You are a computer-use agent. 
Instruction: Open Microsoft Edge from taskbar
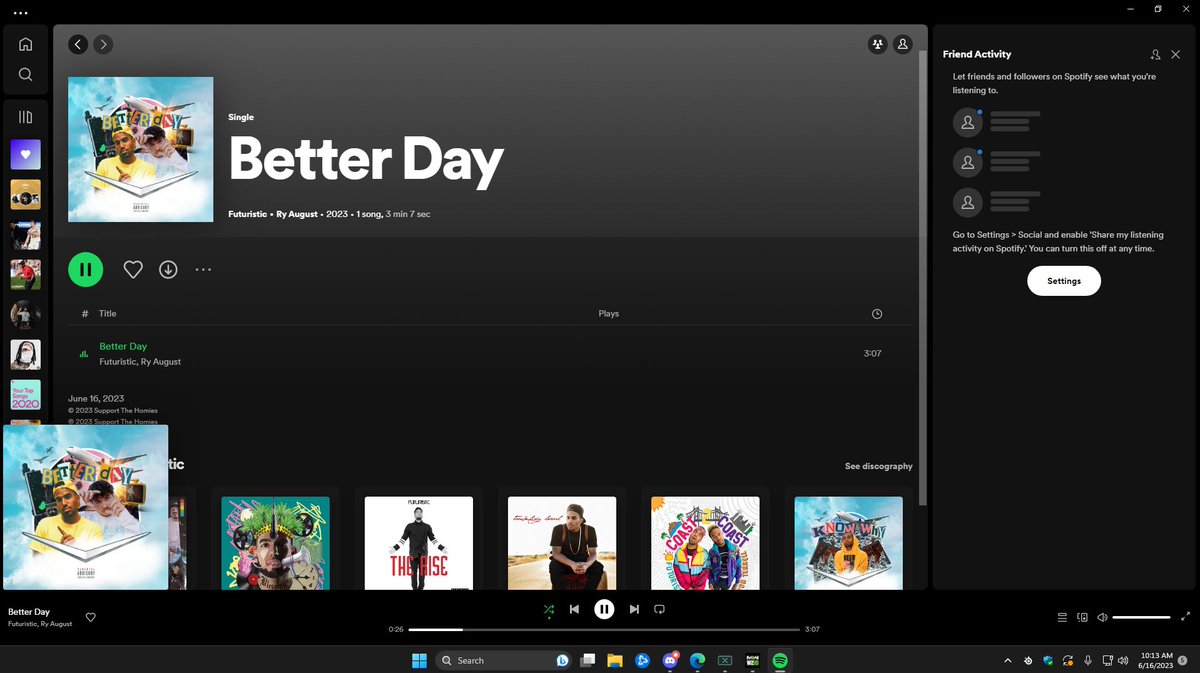pos(698,660)
